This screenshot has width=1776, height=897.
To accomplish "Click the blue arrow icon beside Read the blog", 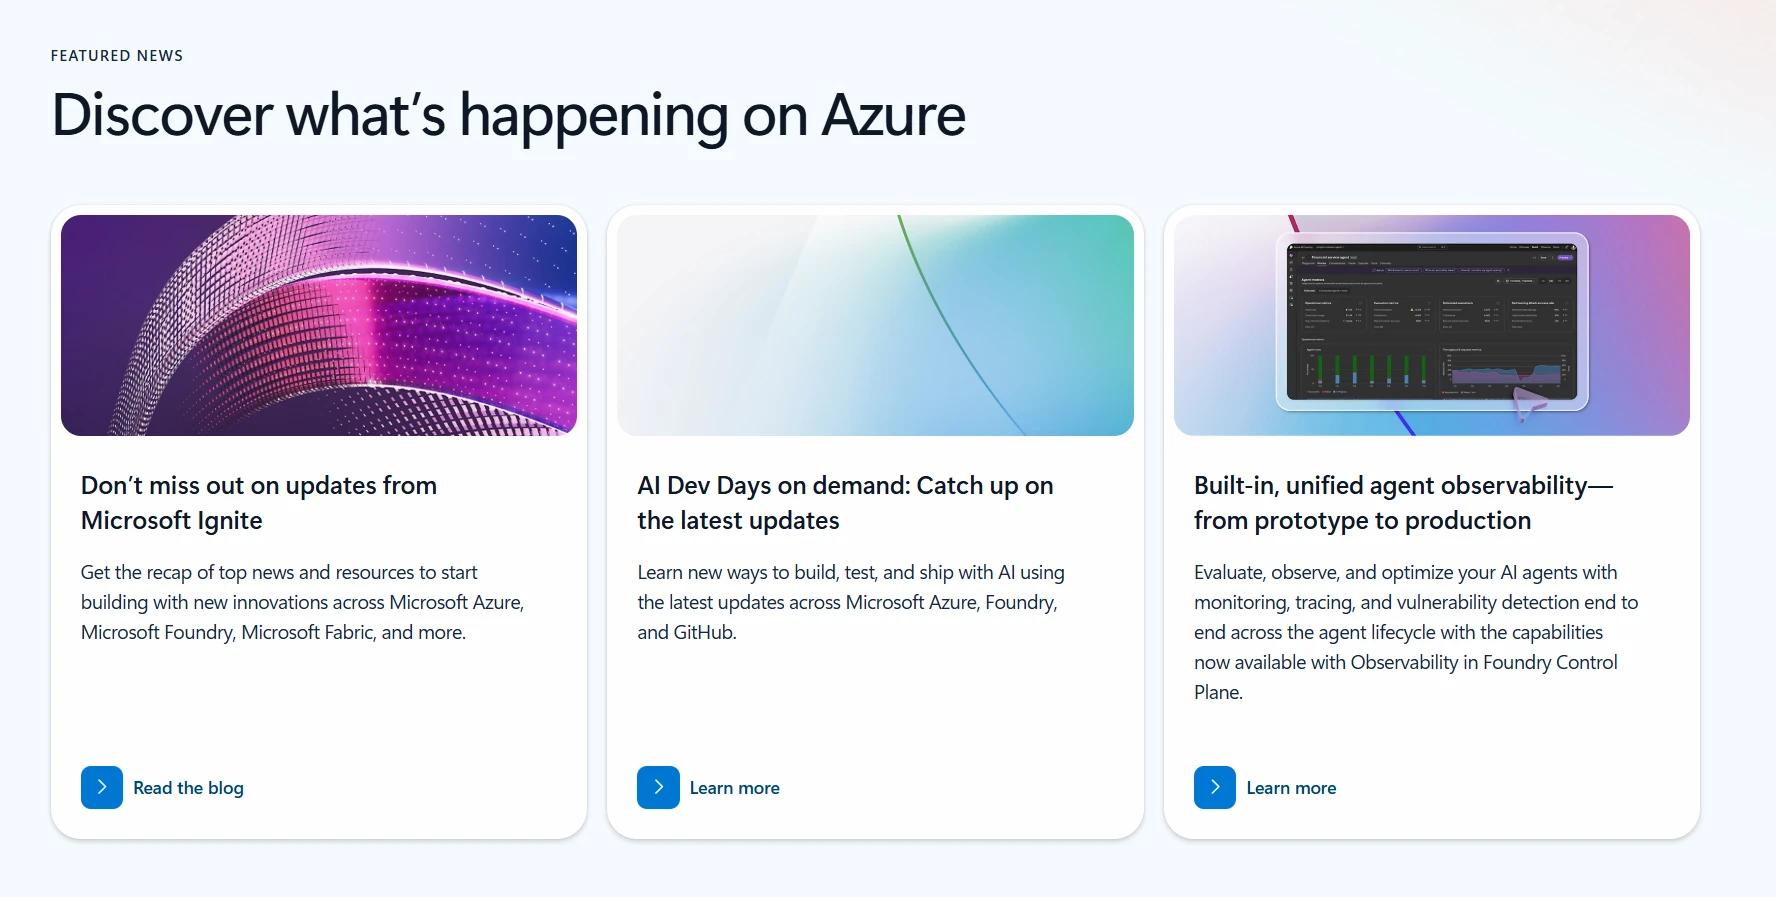I will tap(102, 788).
